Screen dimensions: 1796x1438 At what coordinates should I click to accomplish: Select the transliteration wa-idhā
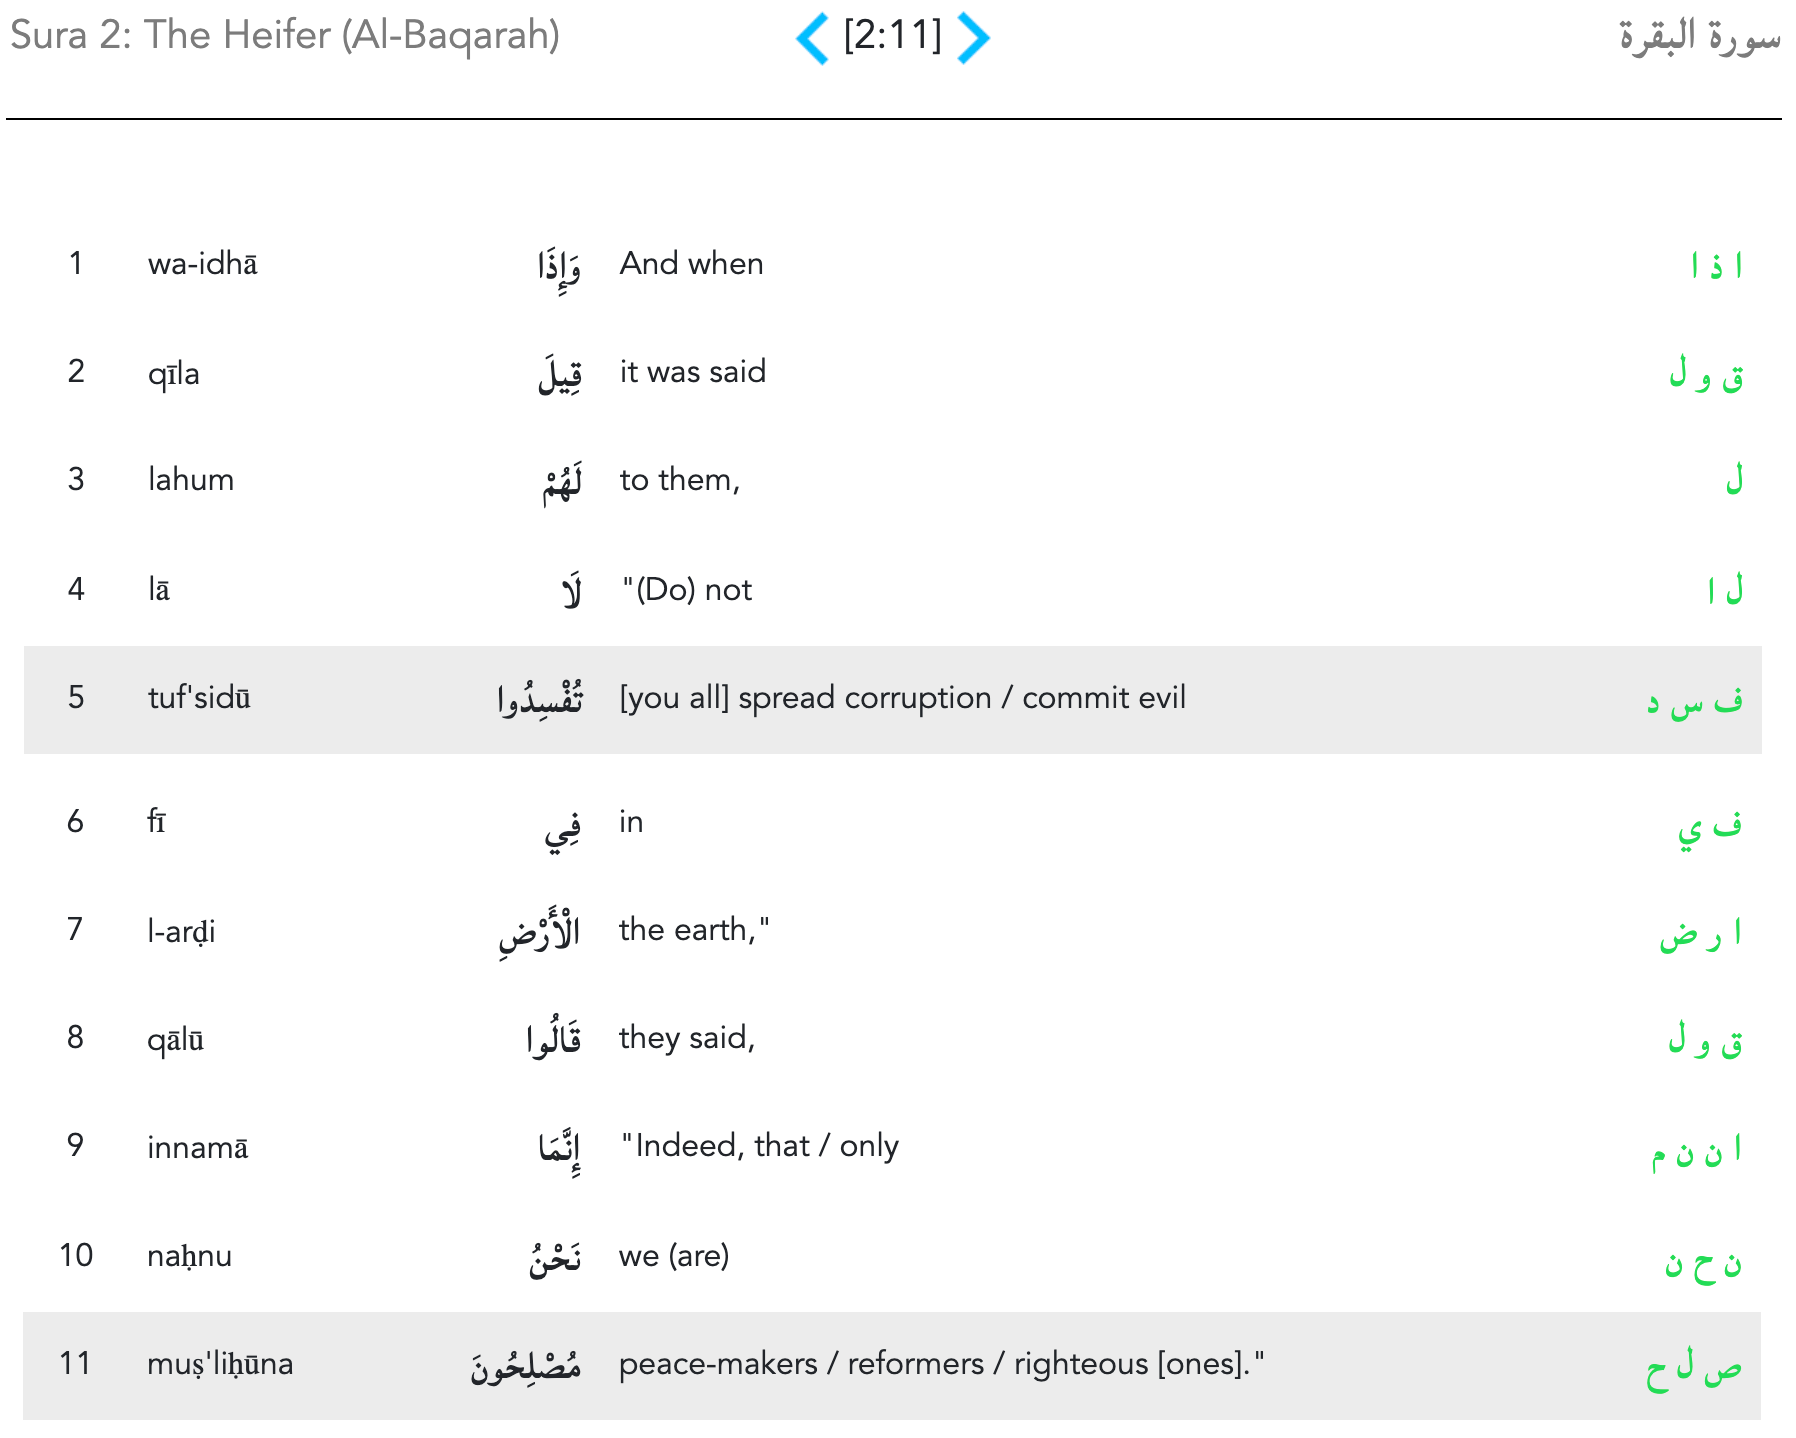(x=203, y=264)
